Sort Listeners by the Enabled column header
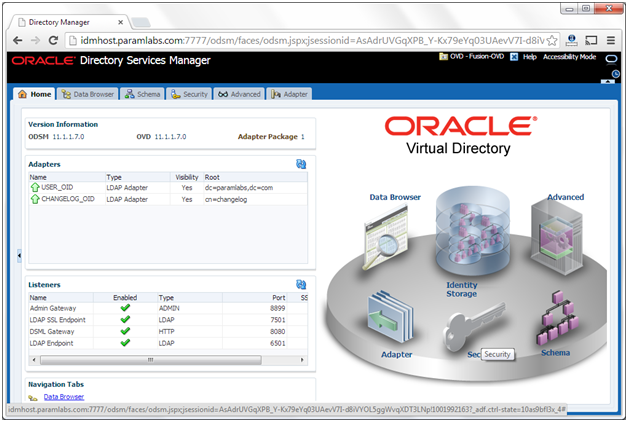628x422 pixels. [125, 297]
